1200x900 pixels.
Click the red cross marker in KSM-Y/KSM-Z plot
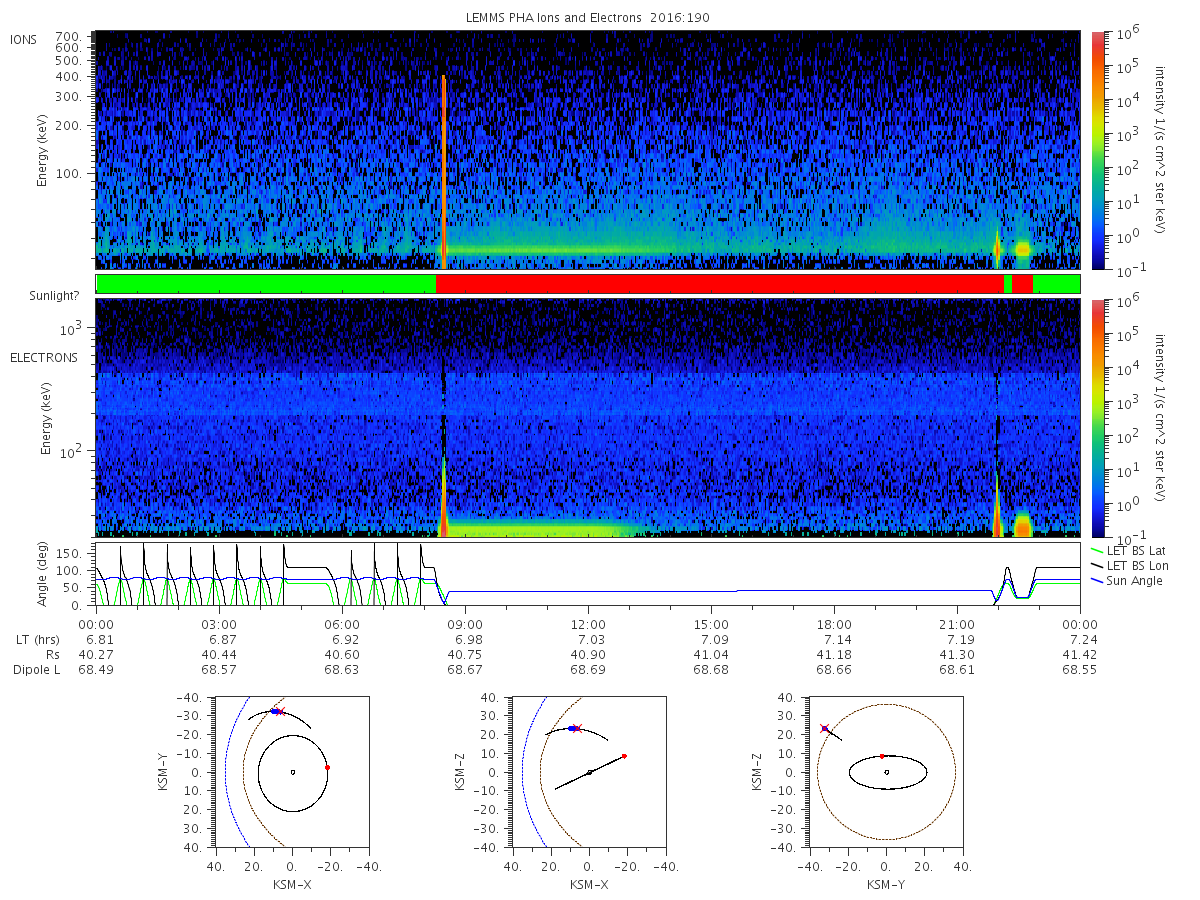pos(824,728)
